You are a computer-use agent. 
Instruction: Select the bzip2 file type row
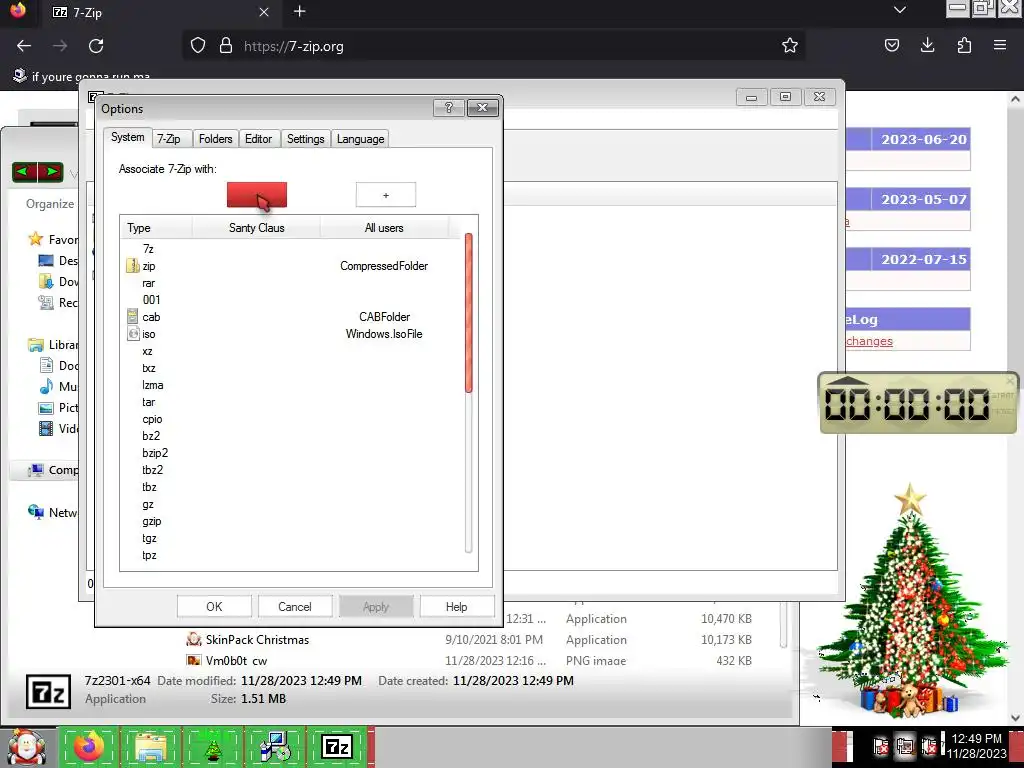point(291,453)
